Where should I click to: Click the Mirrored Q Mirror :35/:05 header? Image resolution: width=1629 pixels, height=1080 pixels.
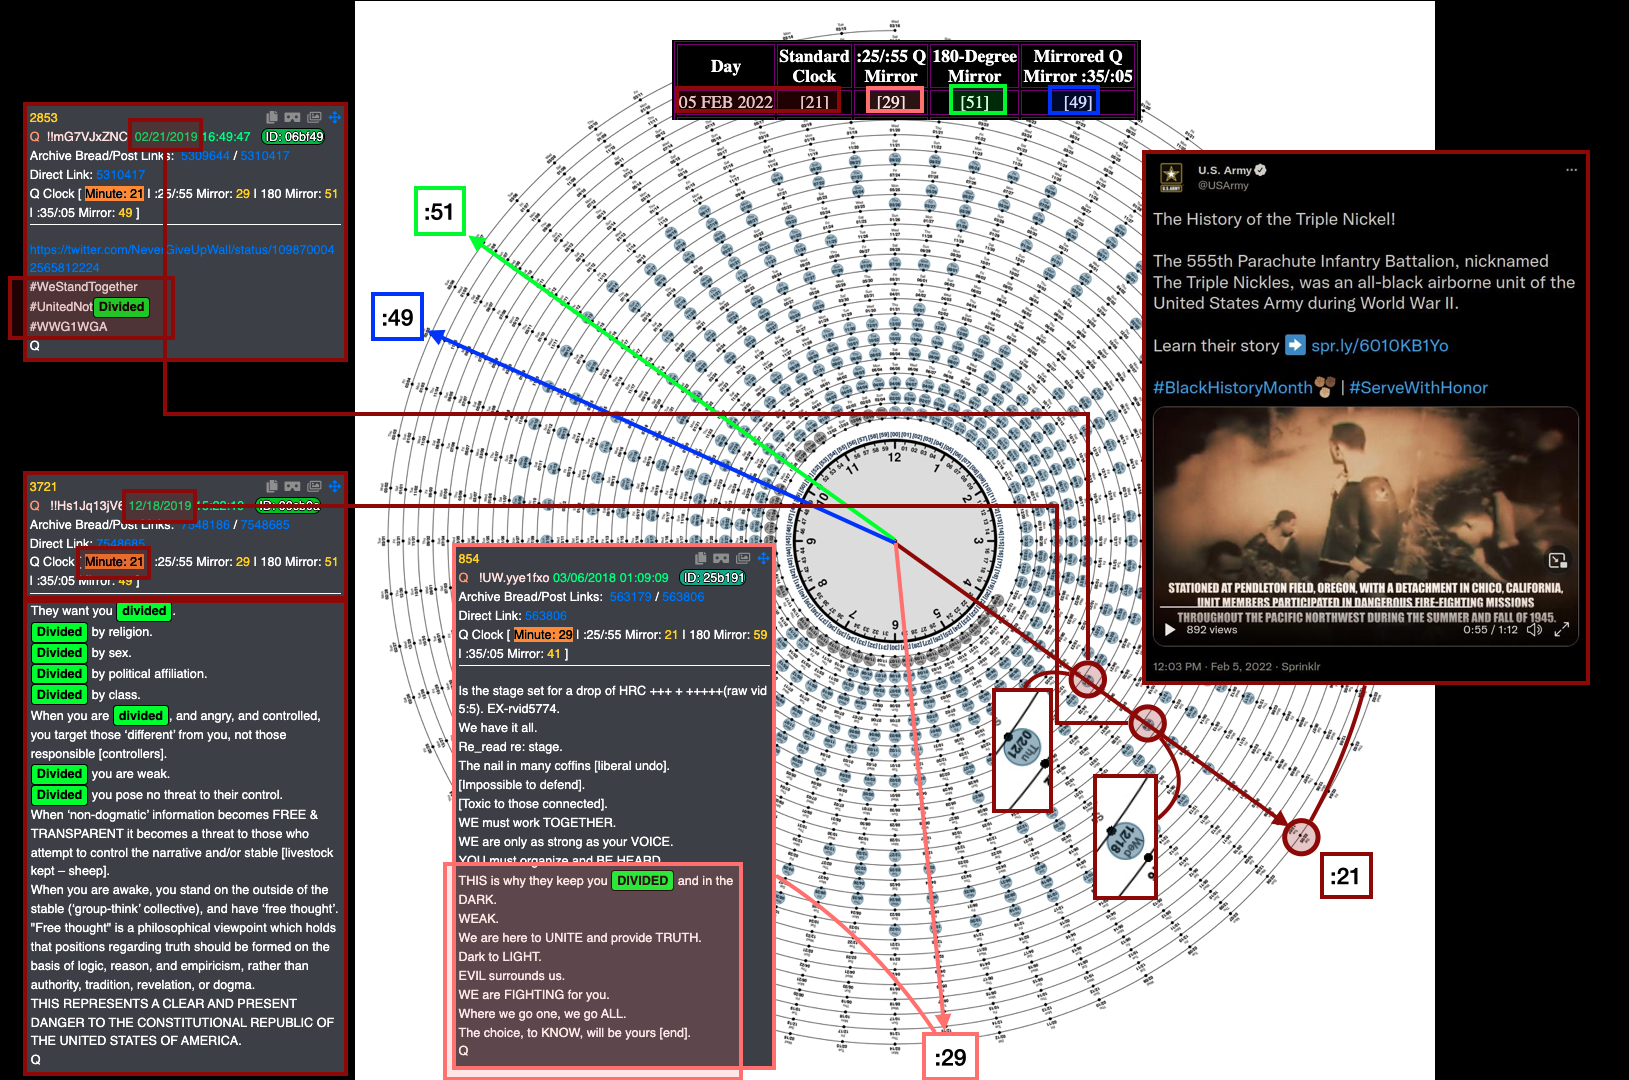1078,66
